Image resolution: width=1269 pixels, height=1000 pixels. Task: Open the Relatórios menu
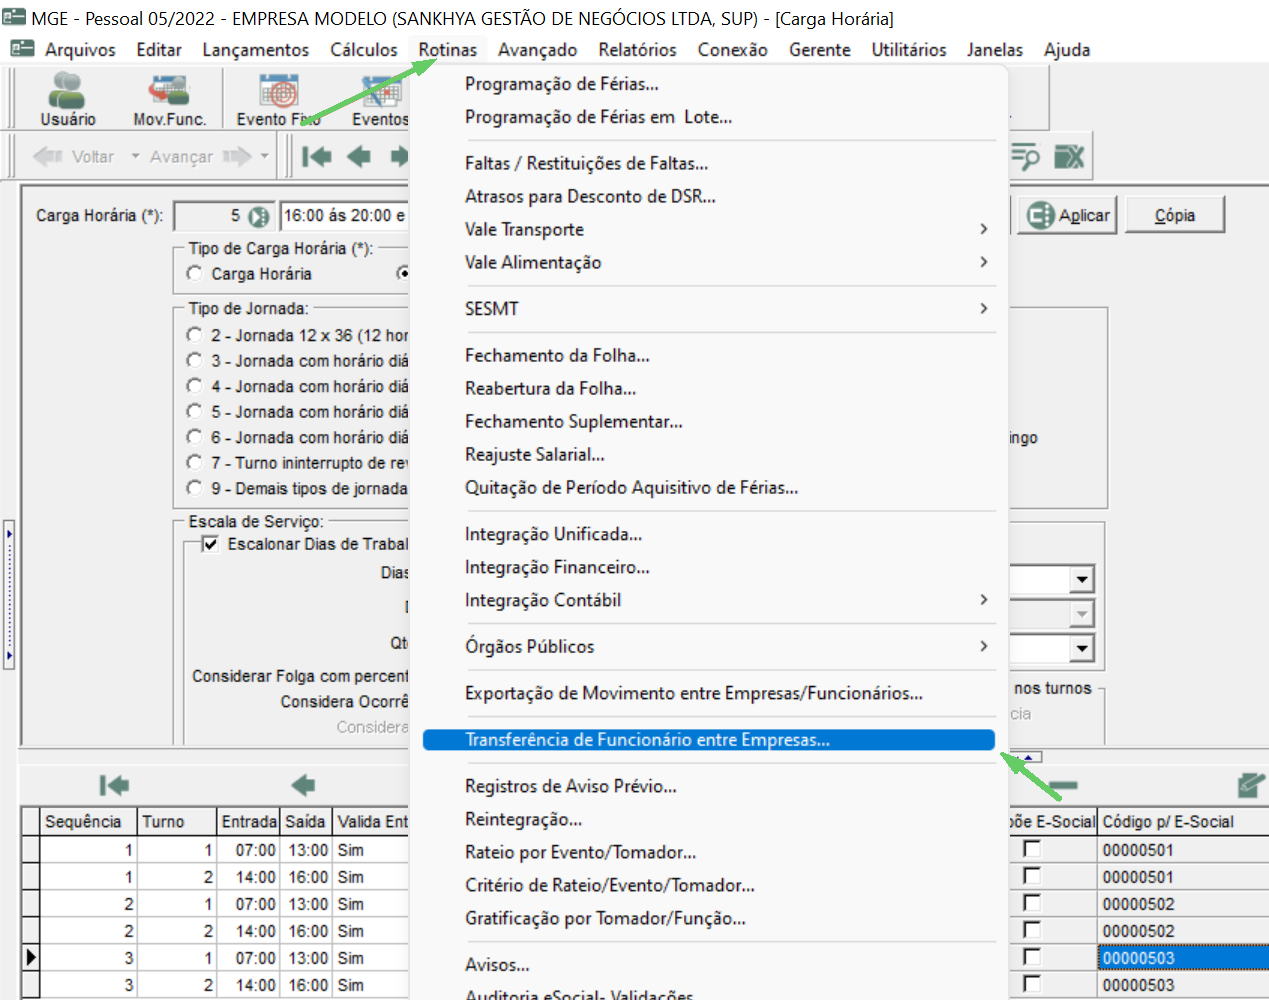pos(637,49)
